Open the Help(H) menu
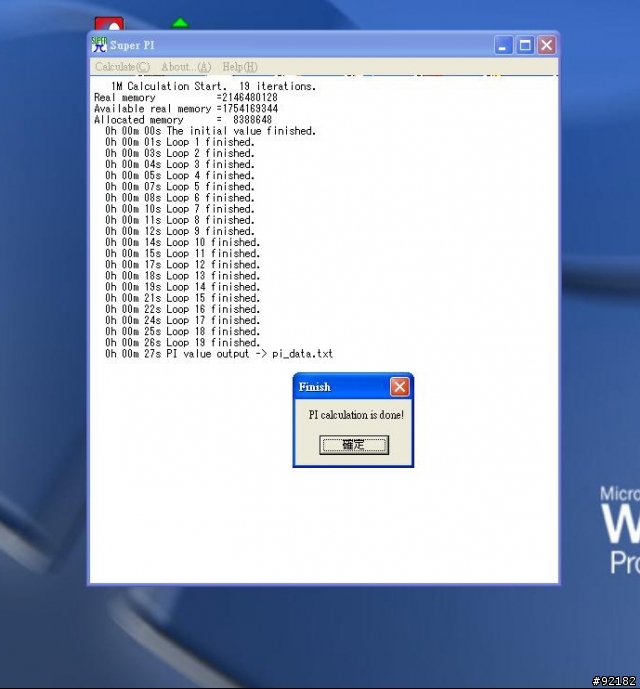 [240, 67]
